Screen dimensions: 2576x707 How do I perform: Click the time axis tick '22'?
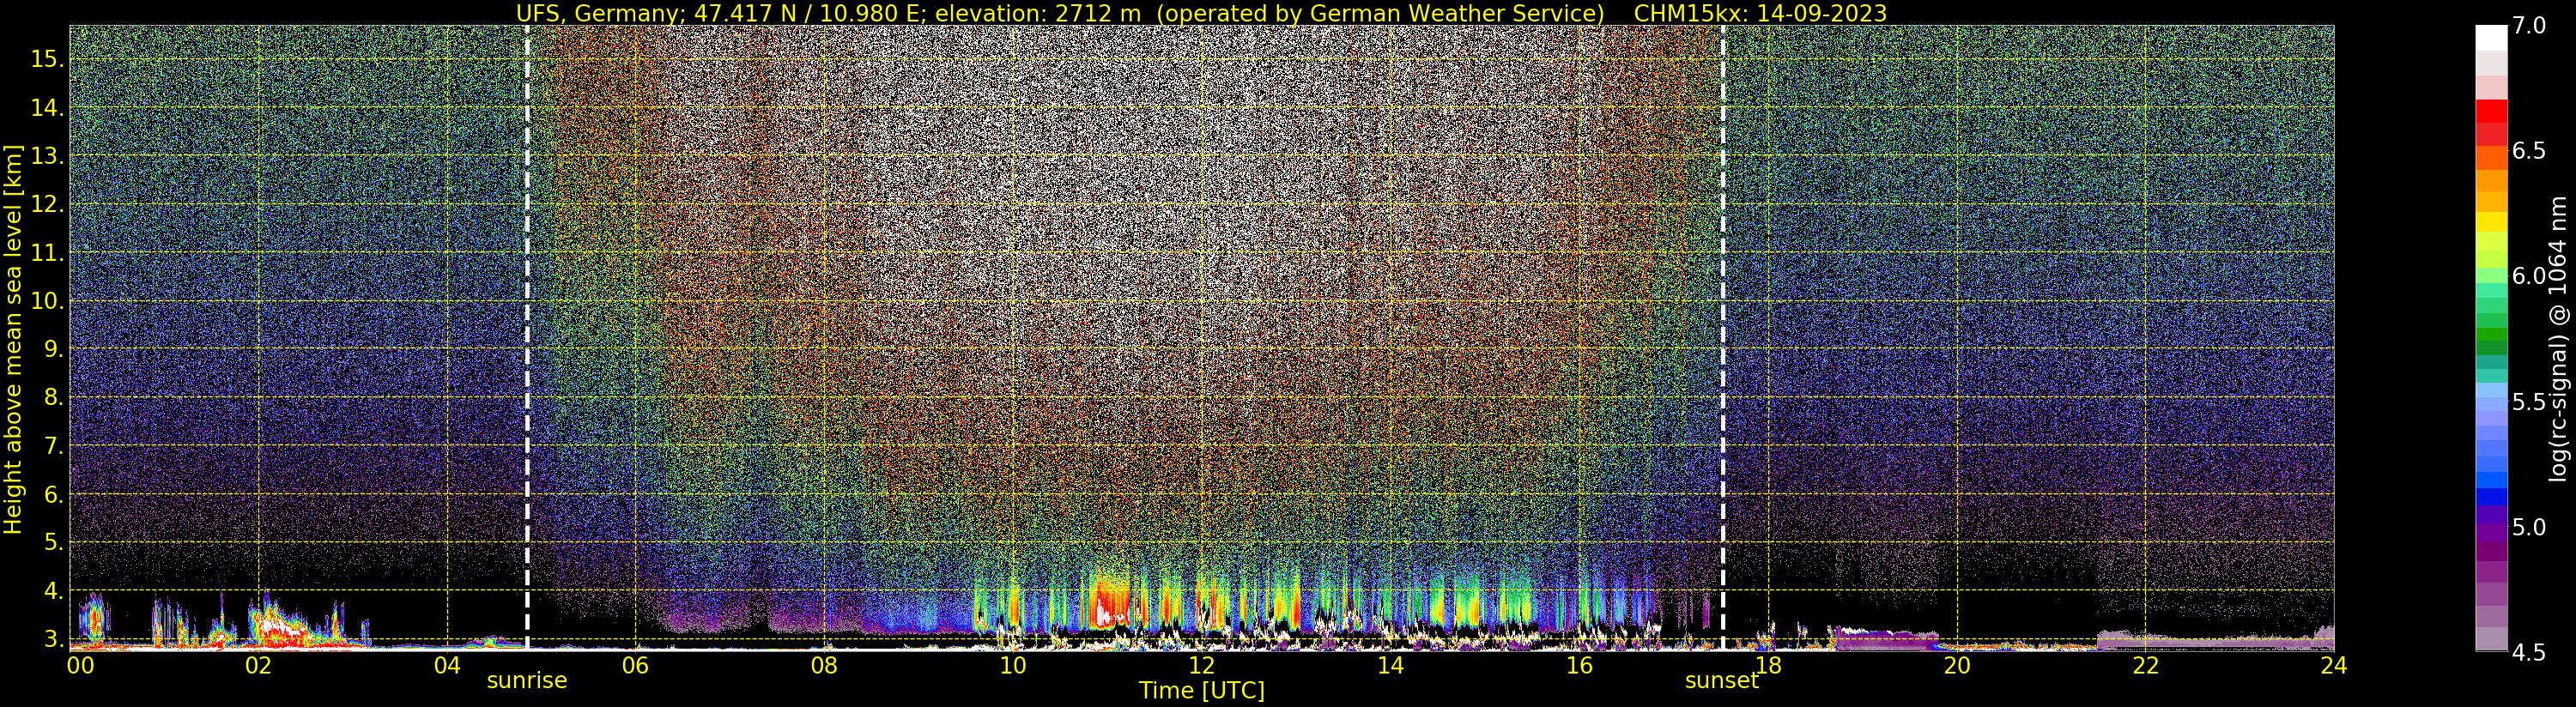(2145, 665)
